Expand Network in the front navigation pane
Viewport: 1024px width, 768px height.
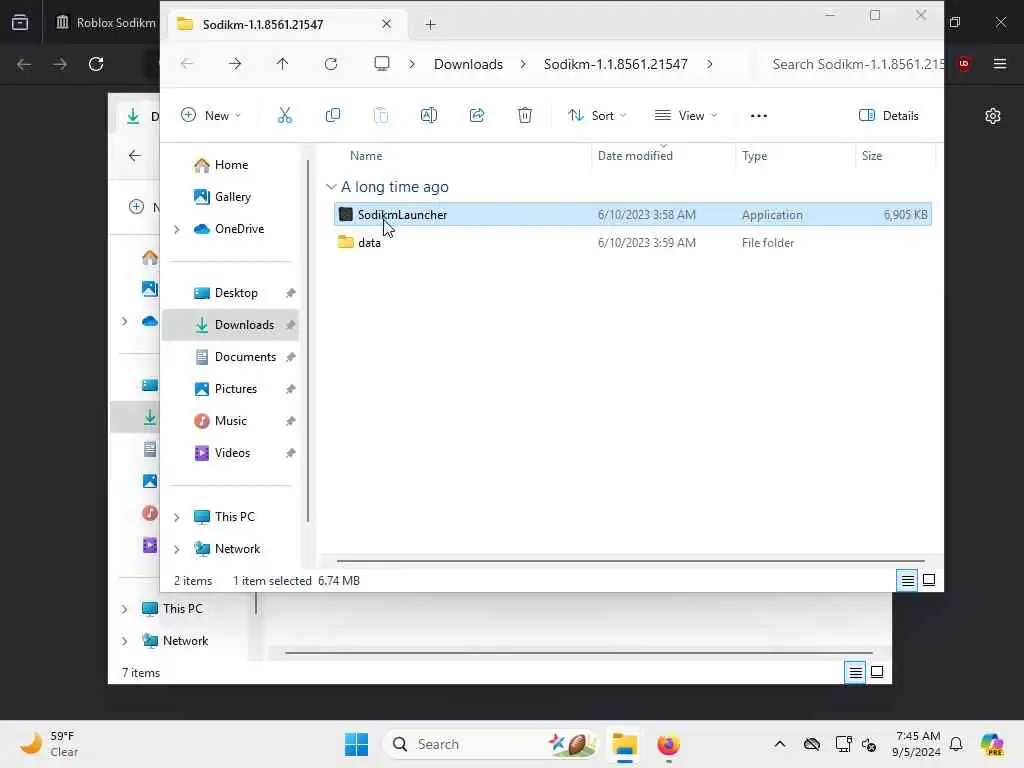pyautogui.click(x=176, y=549)
